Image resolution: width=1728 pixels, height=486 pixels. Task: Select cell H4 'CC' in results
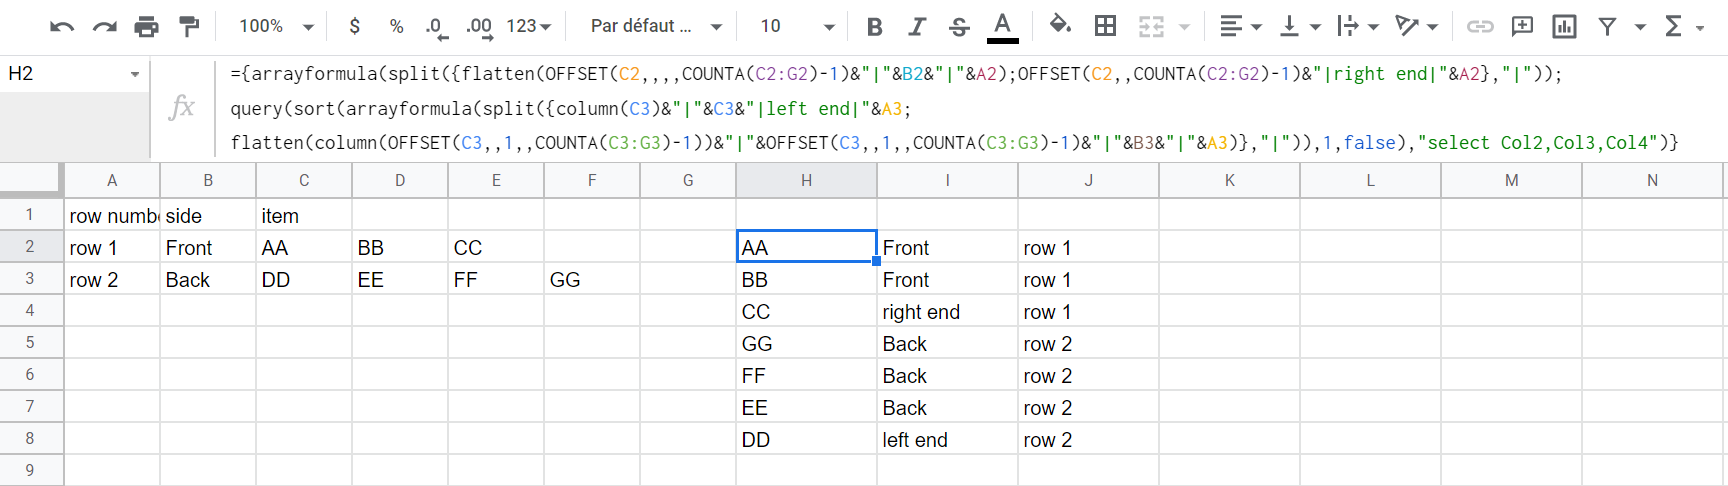click(x=806, y=312)
